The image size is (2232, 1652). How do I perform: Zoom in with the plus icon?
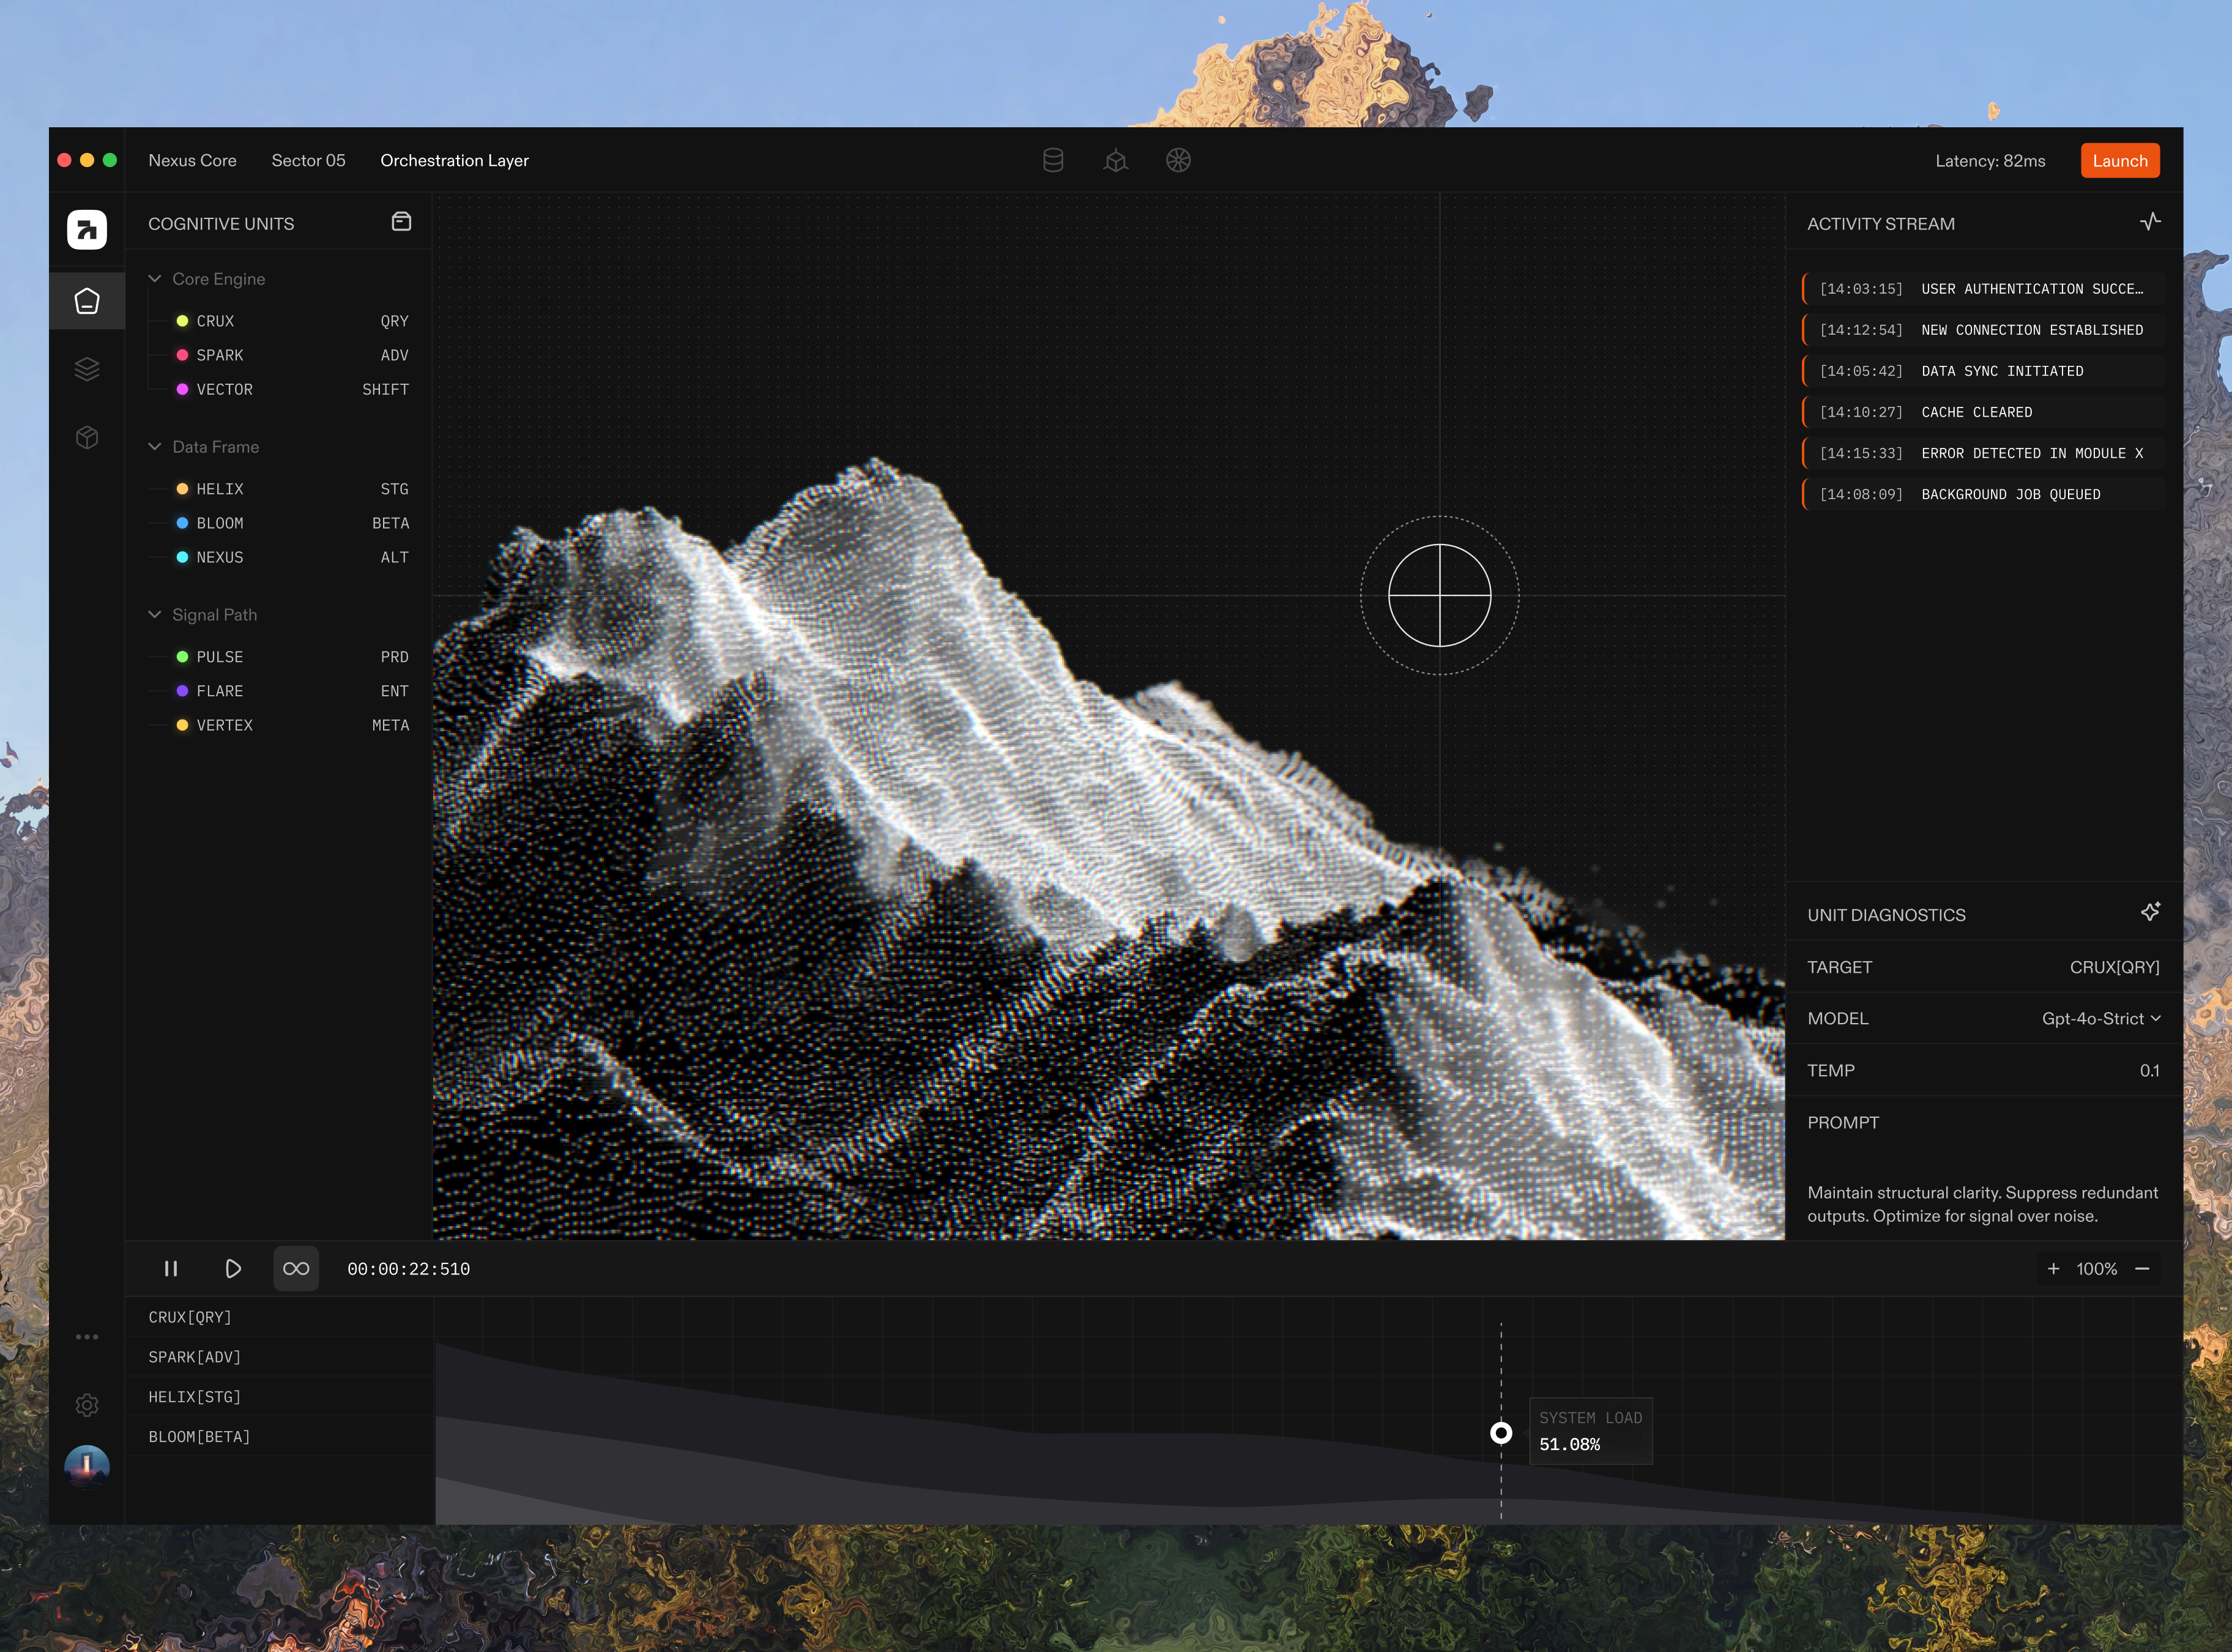[x=2053, y=1269]
